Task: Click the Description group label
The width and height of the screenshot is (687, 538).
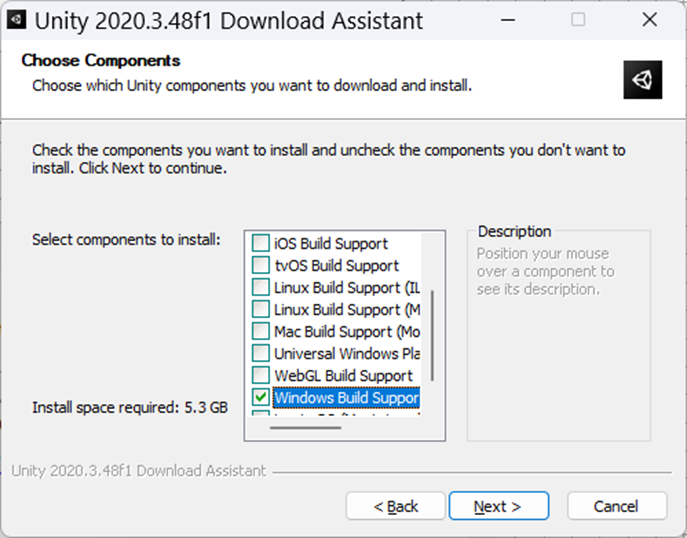Action: [x=514, y=231]
